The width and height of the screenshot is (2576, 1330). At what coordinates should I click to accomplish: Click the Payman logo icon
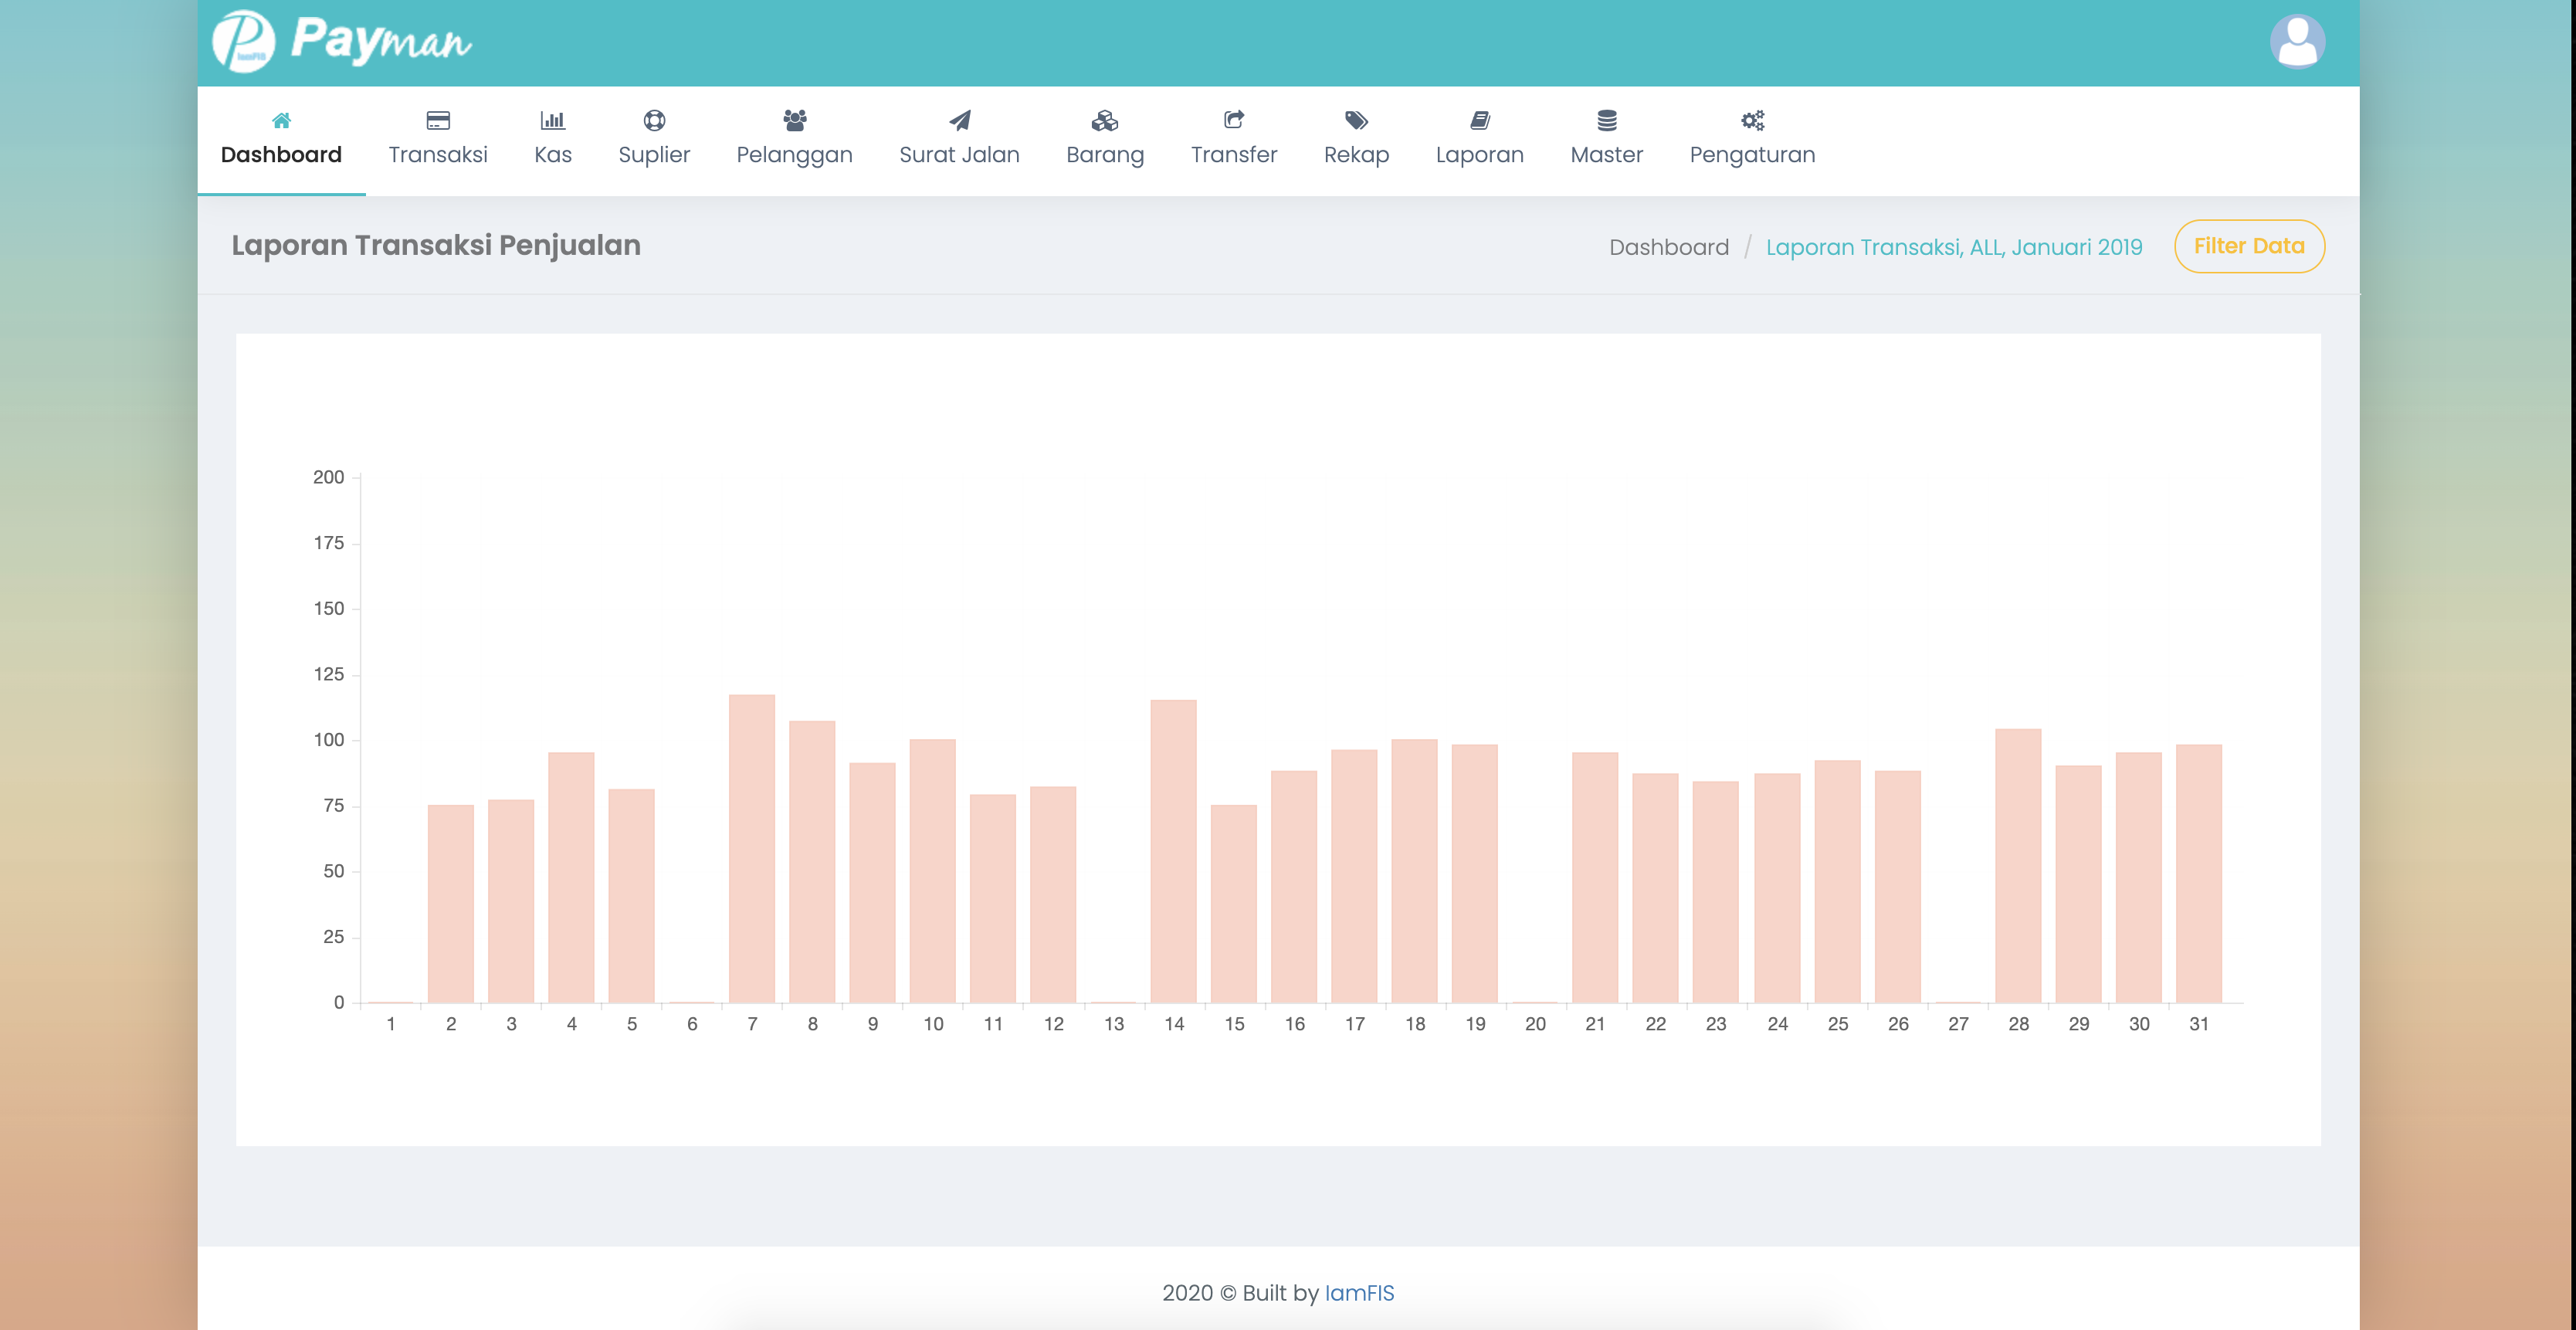[243, 41]
